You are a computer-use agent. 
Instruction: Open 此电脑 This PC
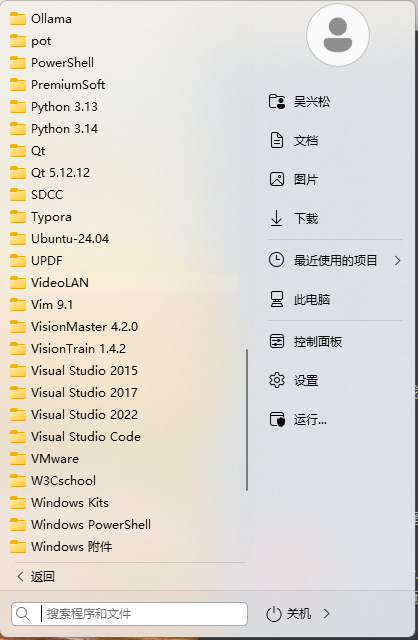click(x=300, y=300)
